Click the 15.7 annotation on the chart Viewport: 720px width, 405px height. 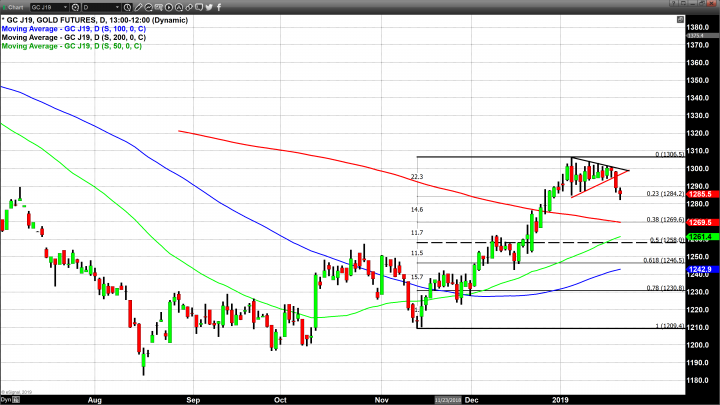pos(417,277)
